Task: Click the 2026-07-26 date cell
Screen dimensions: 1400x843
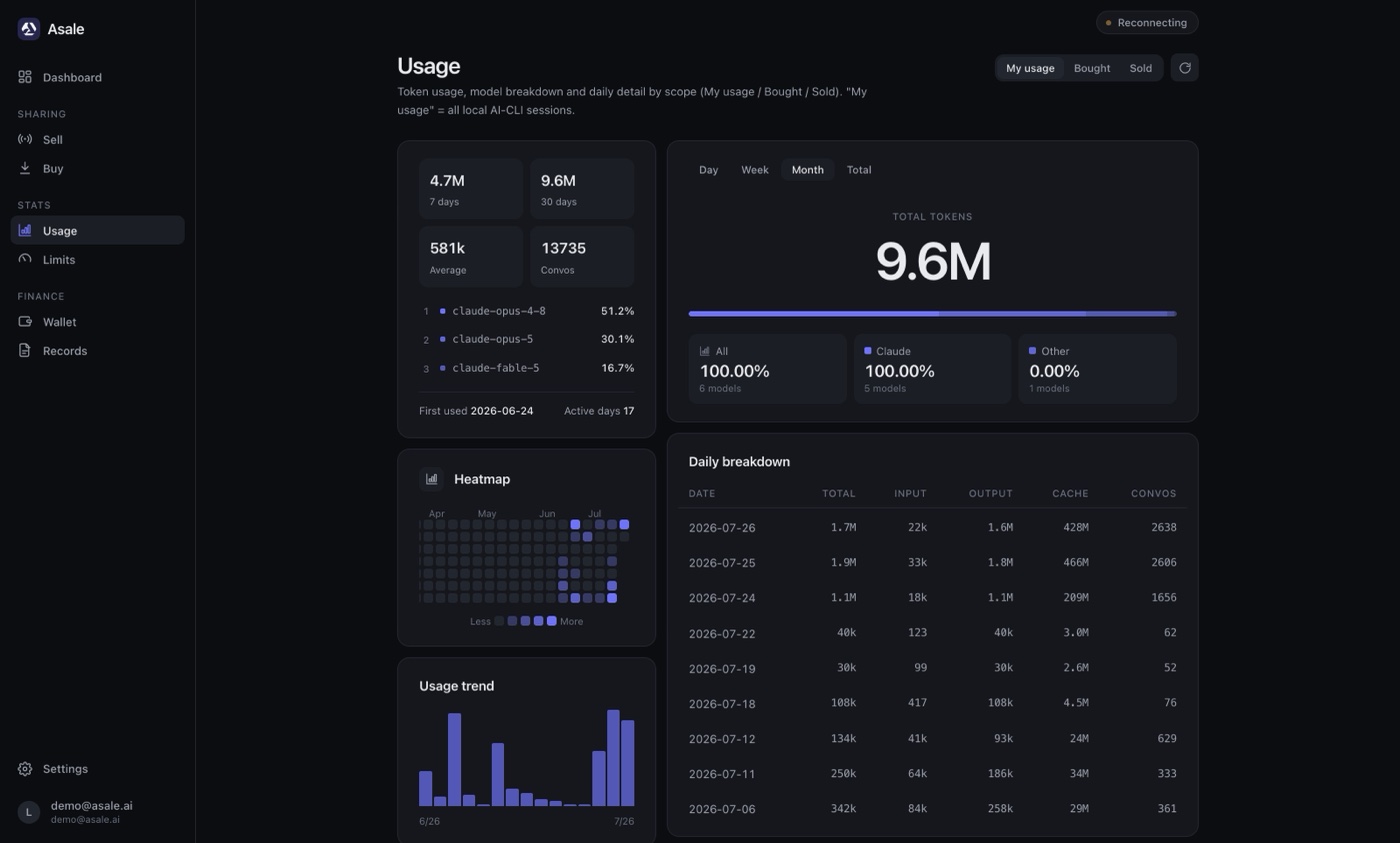Action: point(722,528)
